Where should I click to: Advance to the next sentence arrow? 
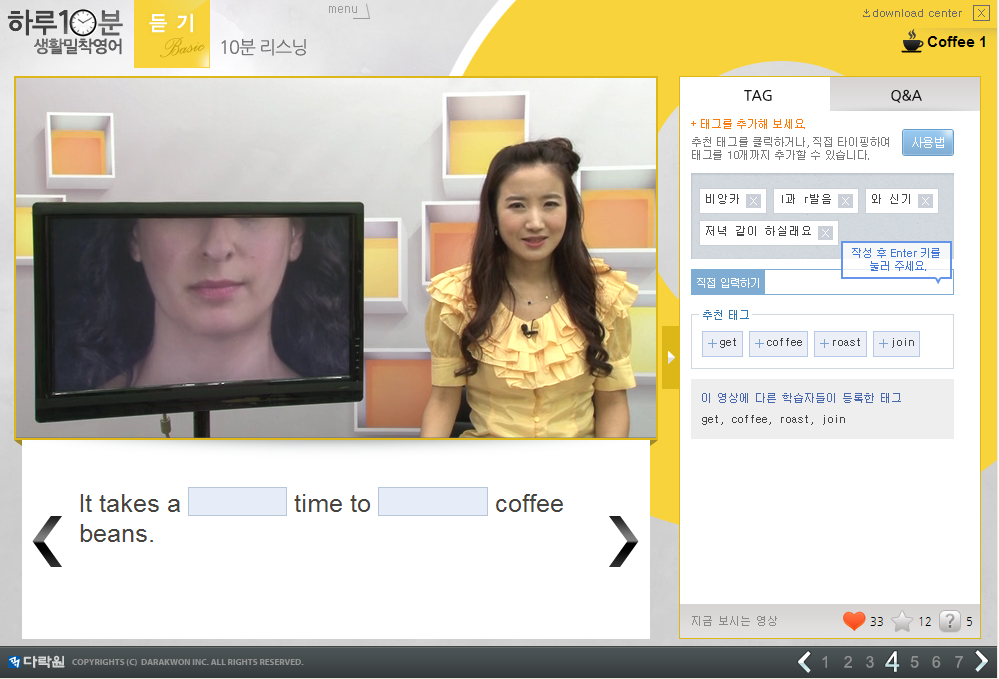622,541
